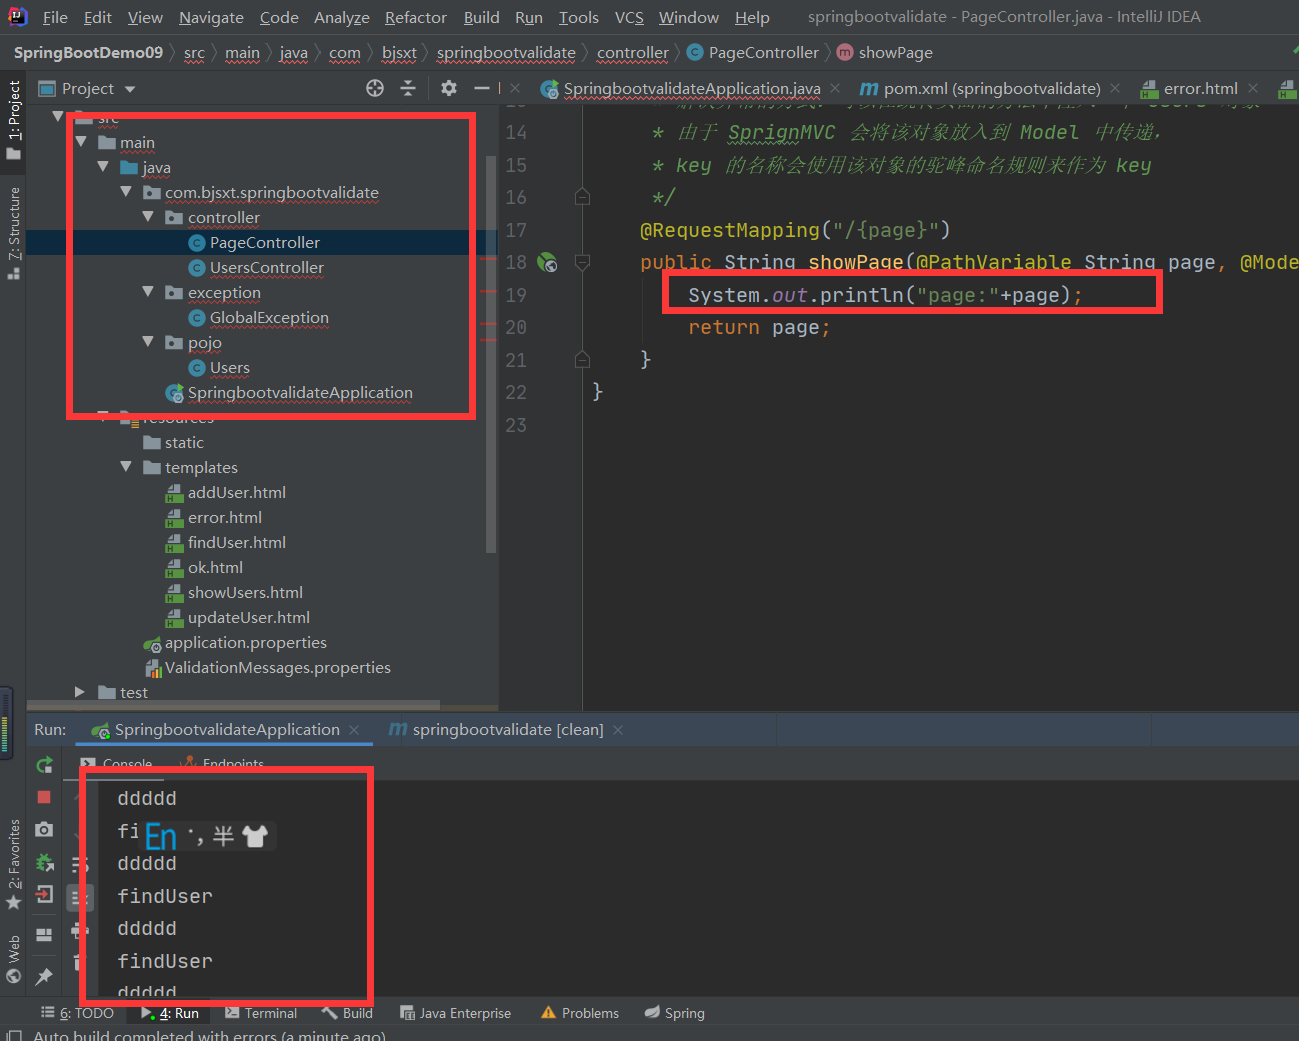Open the Project view dropdown arrow

(130, 89)
